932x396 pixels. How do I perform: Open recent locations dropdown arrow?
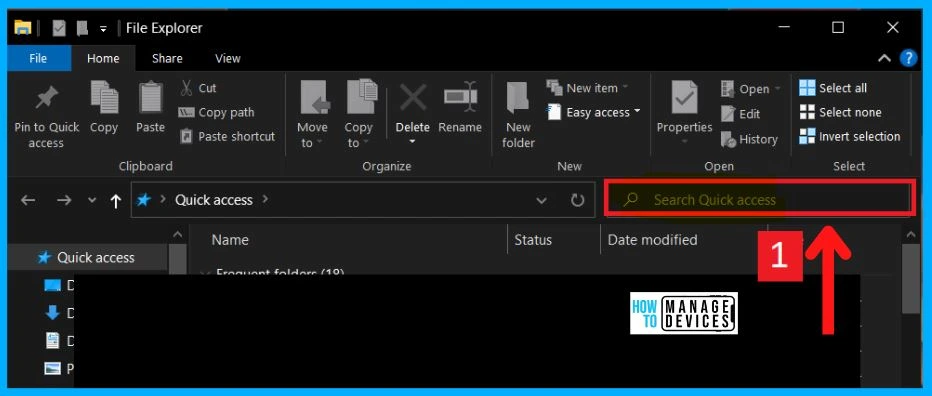[x=92, y=200]
